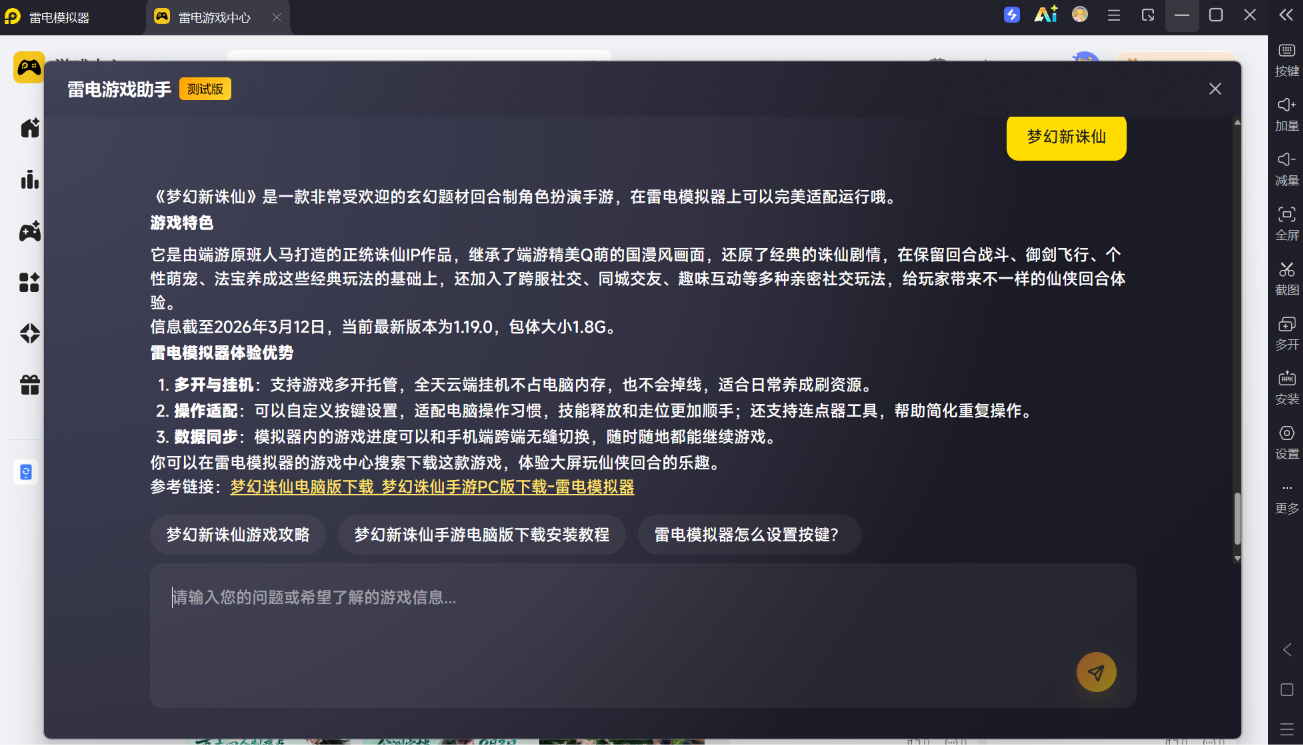Click the blue lightning booster icon
Screen dimensions: 1303x745
[1012, 15]
